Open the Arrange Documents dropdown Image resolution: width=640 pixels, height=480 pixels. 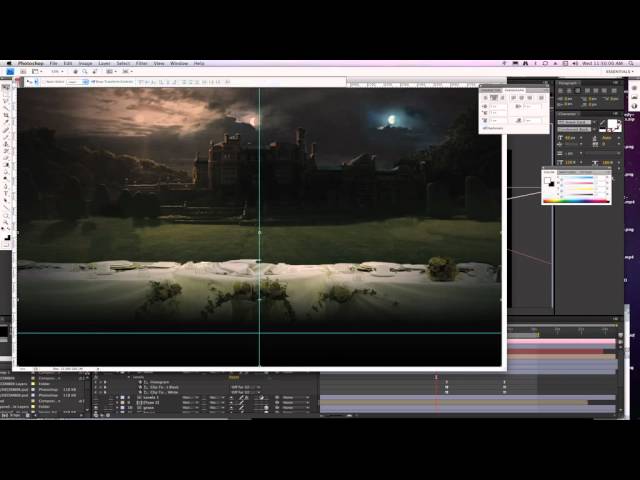[x=110, y=72]
